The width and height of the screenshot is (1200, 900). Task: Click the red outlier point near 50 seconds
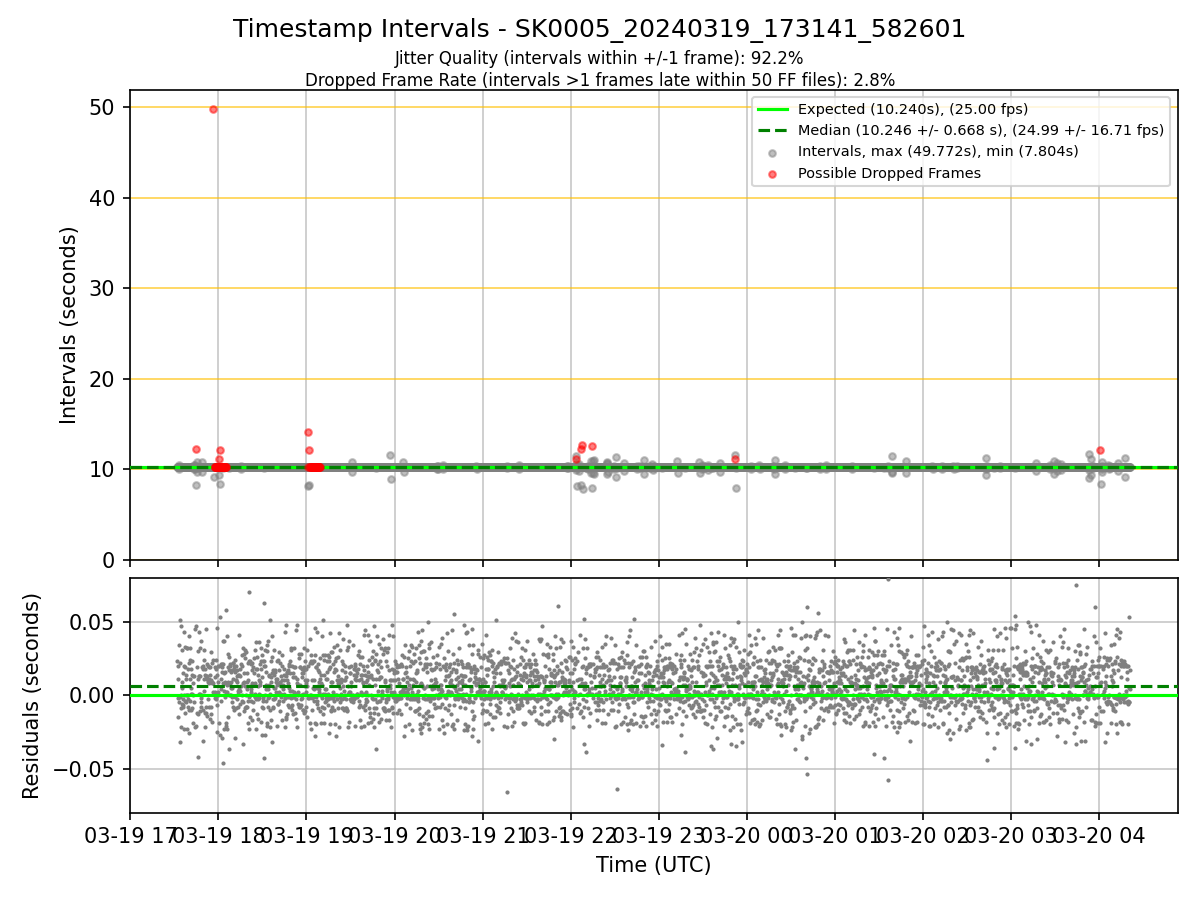[213, 109]
